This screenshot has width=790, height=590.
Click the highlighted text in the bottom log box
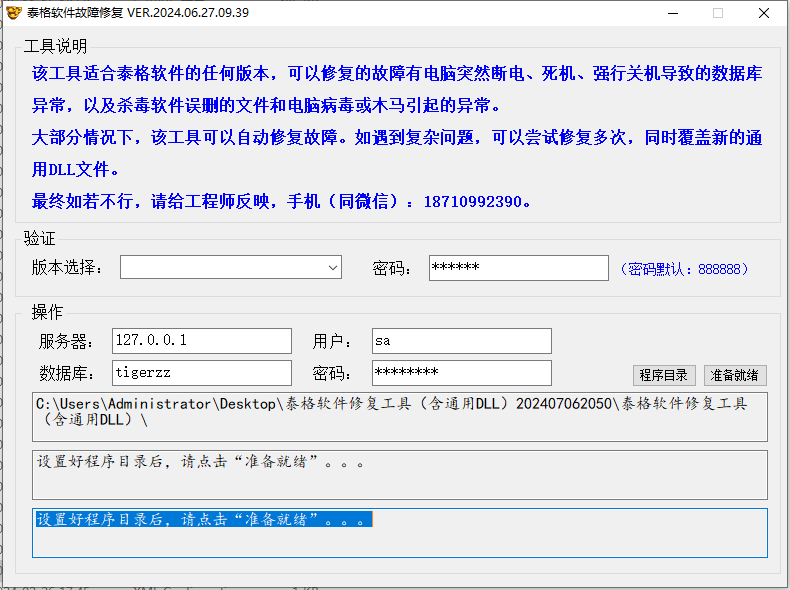[x=204, y=520]
